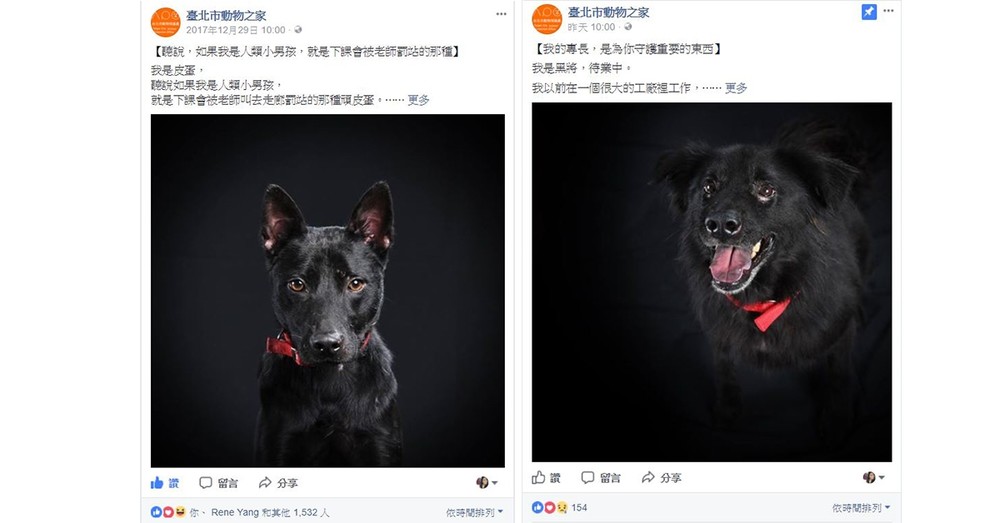Open comment icon on the left post
1000x523 pixels.
[205, 483]
